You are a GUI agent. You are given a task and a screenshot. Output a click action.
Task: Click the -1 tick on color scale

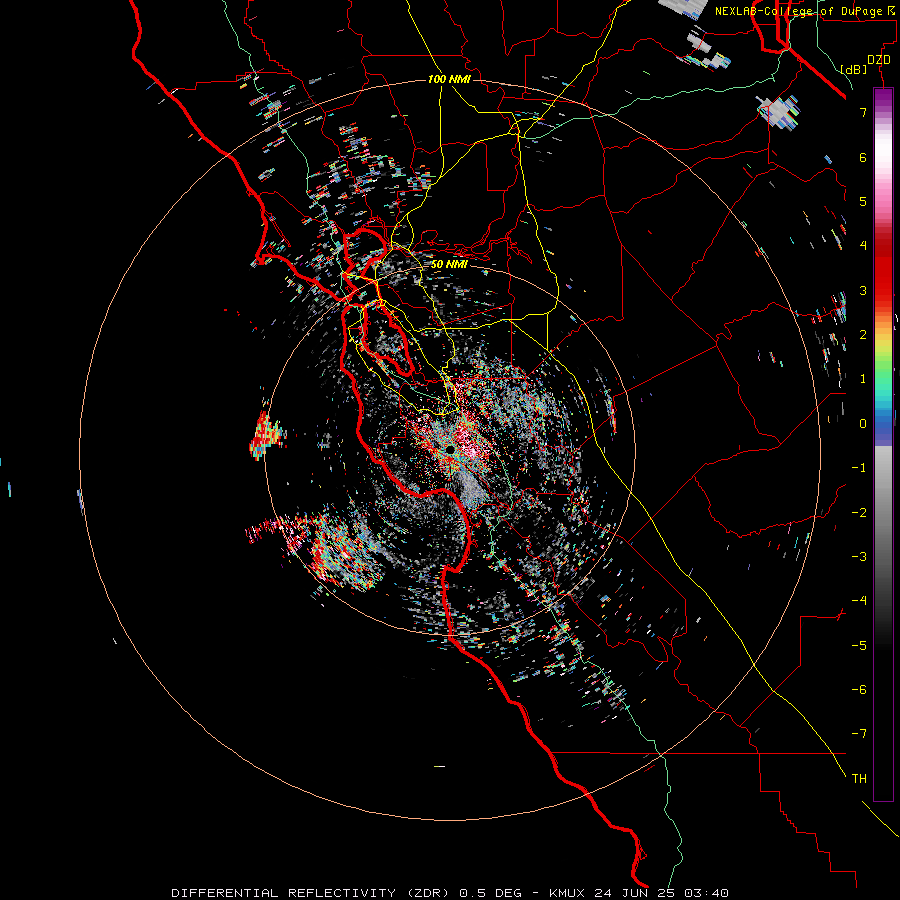(x=859, y=468)
